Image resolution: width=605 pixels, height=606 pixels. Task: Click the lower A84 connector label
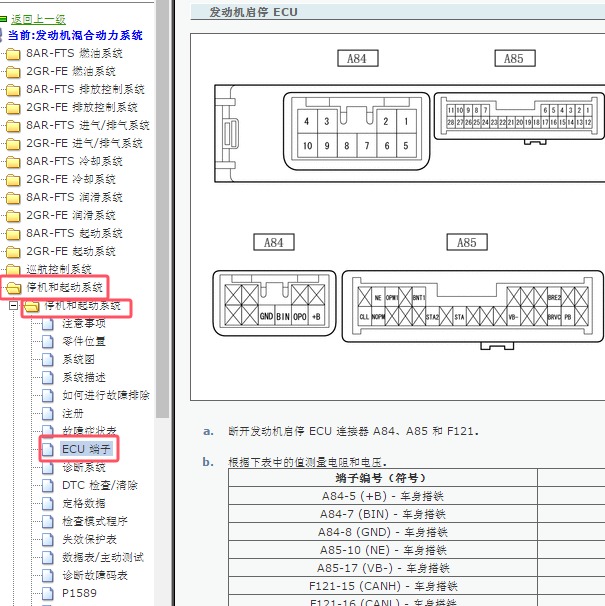pos(274,242)
